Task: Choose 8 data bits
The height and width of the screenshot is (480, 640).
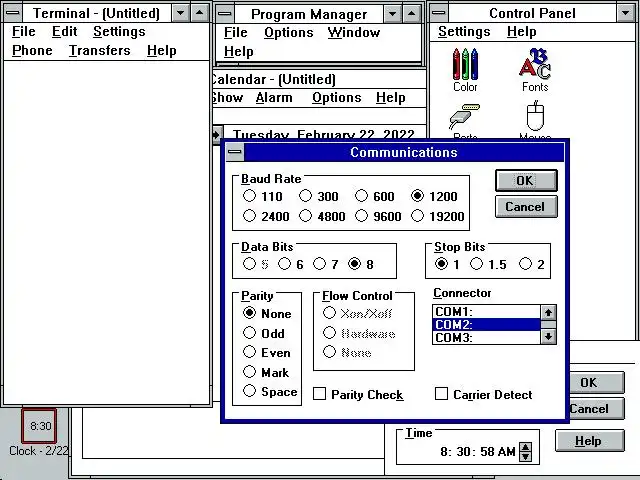Action: point(361,264)
